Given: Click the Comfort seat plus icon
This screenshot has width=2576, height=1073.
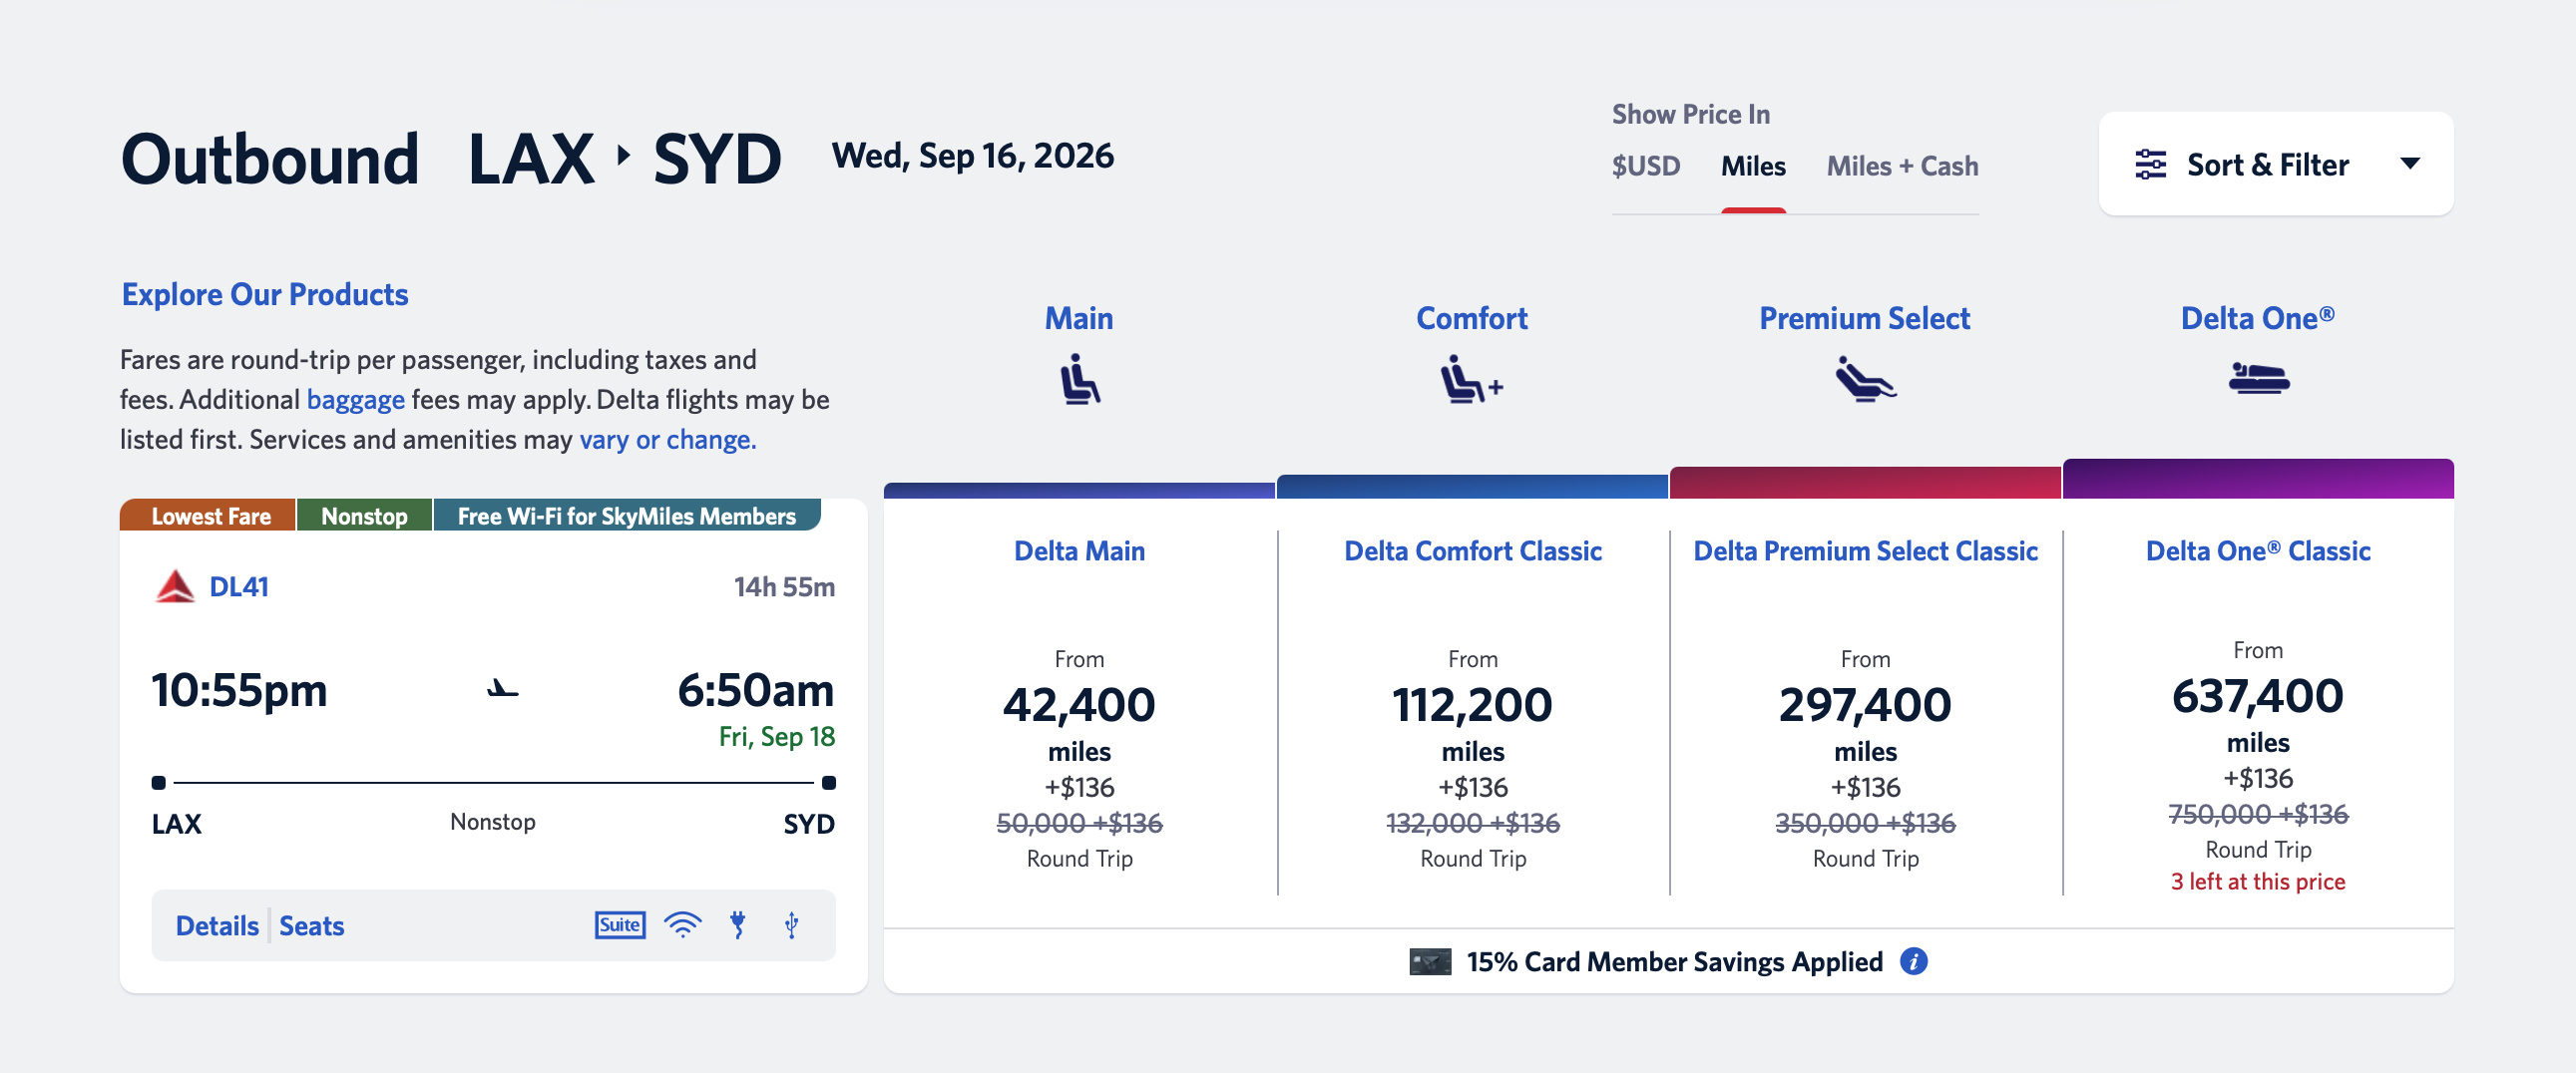Looking at the screenshot, I should (1472, 379).
